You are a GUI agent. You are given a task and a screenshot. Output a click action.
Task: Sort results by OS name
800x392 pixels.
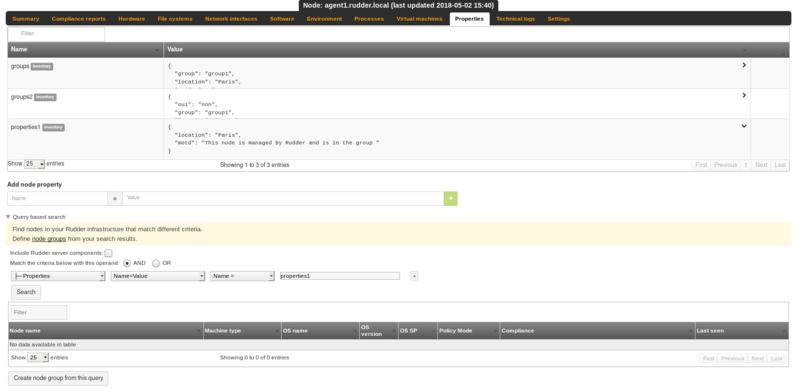click(320, 331)
